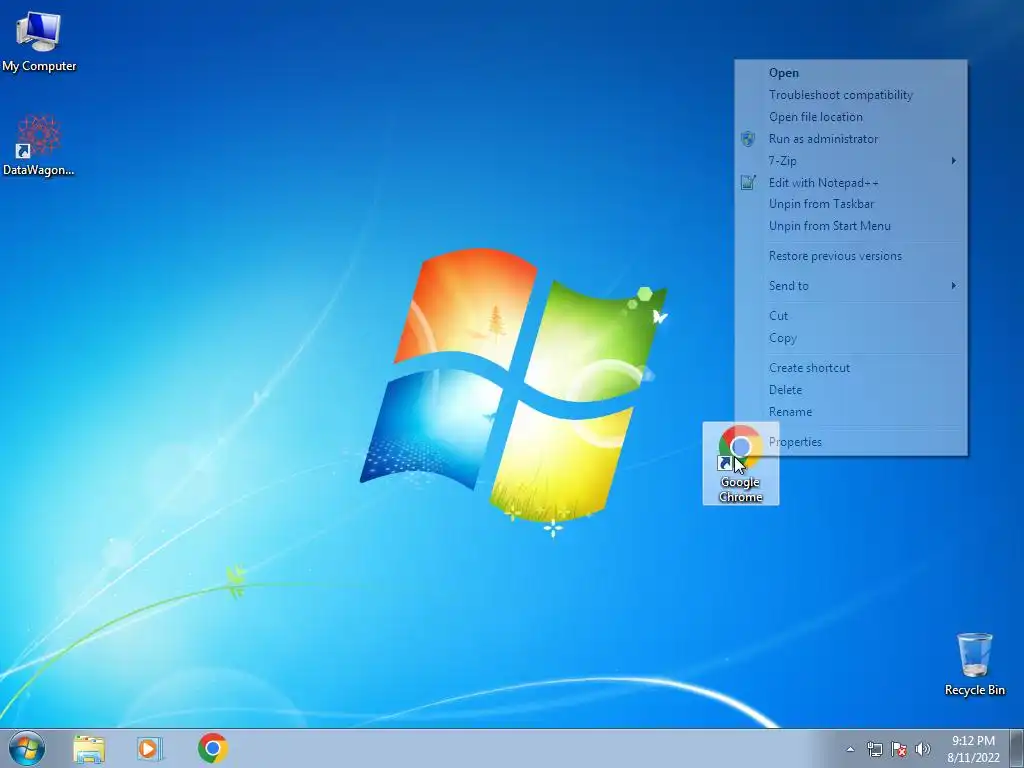Open the Windows Start button
The height and width of the screenshot is (768, 1024).
coord(27,748)
